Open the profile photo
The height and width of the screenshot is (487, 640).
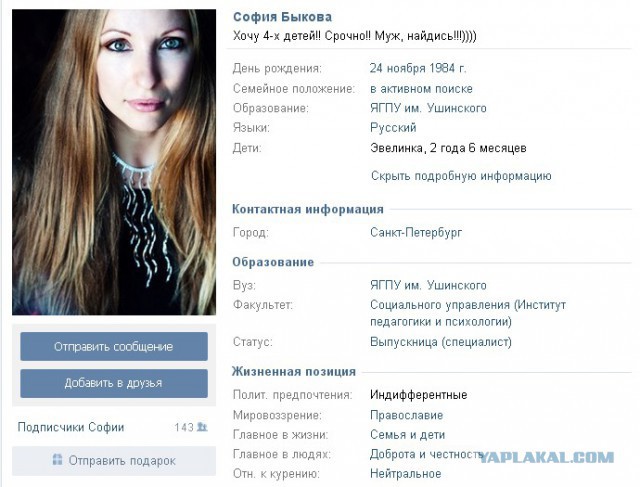point(114,162)
